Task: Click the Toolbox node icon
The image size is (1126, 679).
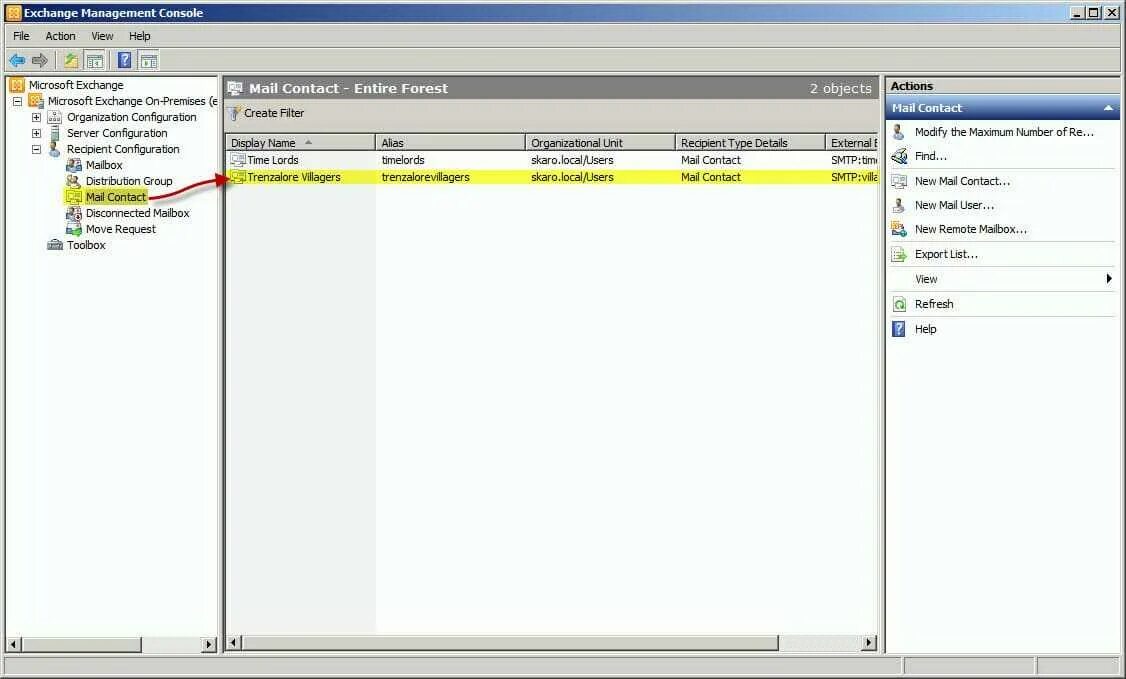Action: [55, 245]
